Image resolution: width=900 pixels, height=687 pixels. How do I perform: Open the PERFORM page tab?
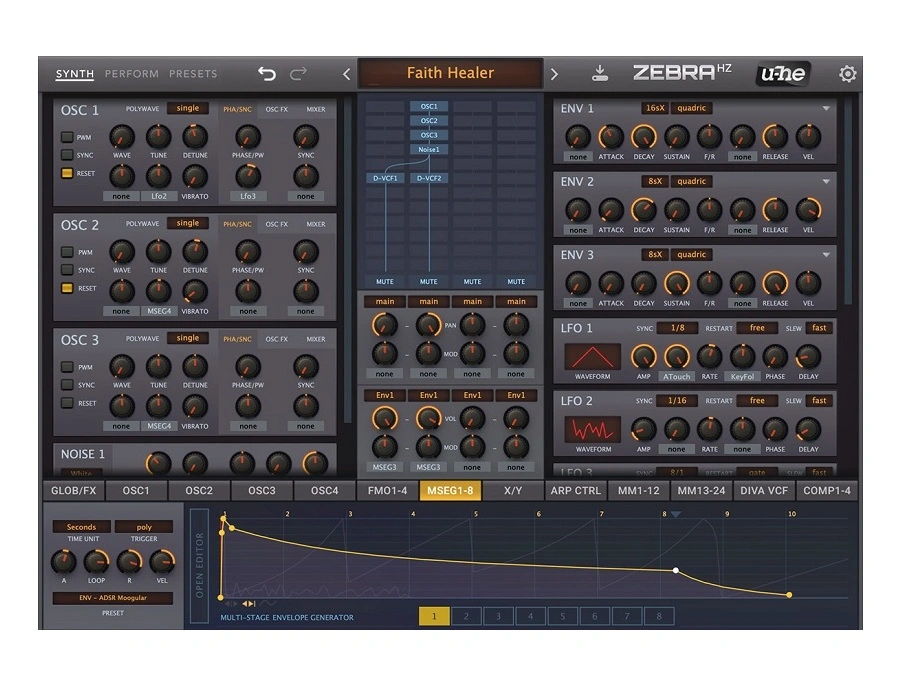[x=131, y=74]
